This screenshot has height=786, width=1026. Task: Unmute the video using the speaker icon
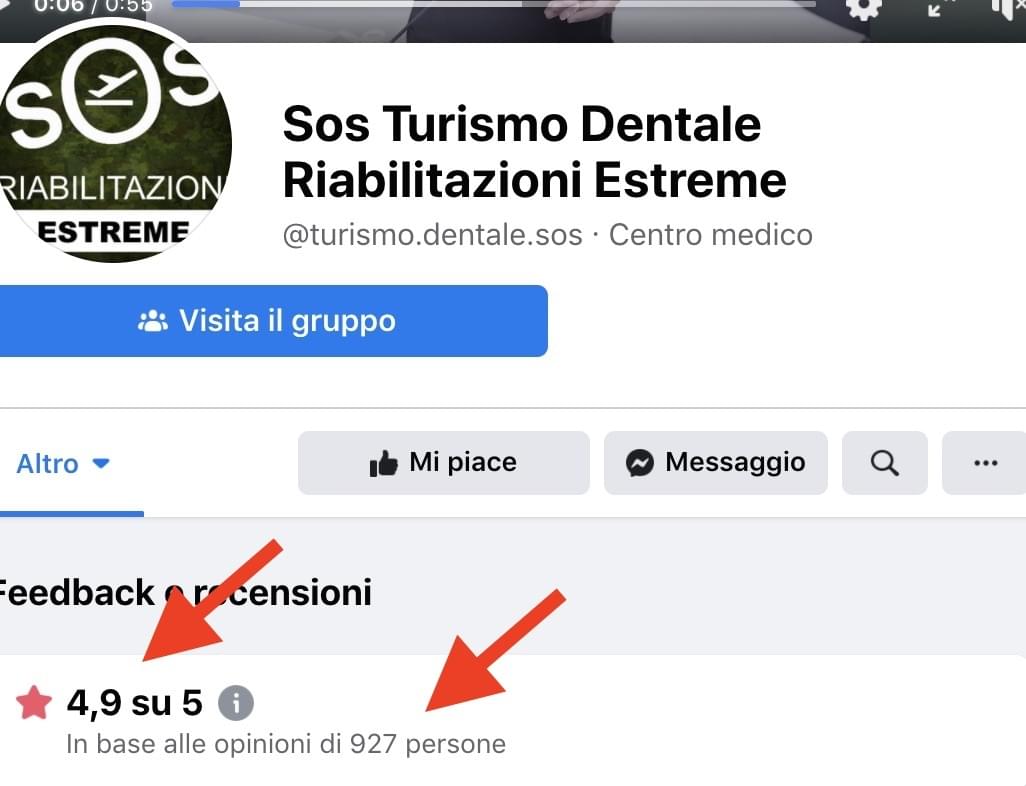1008,8
